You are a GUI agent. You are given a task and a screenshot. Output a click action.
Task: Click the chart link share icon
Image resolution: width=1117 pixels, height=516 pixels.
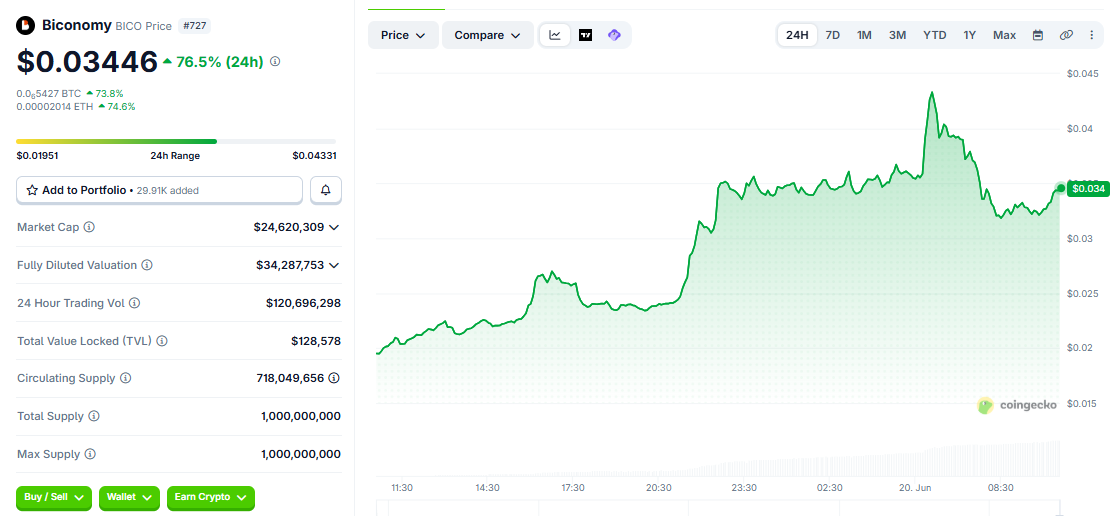1066,35
